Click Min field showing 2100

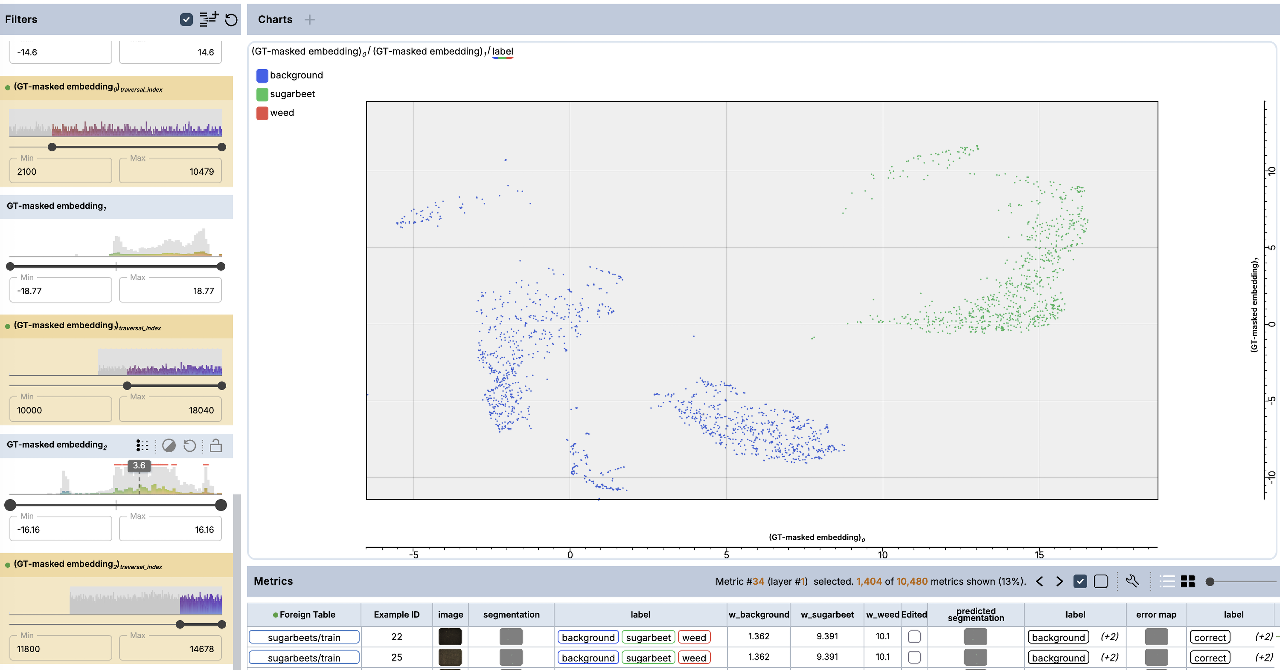(60, 169)
